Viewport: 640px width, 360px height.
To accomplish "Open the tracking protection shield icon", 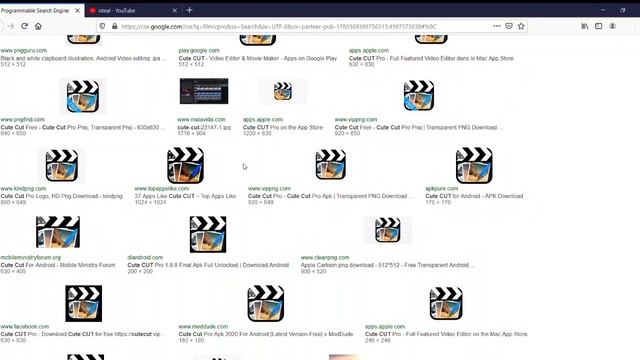I will coord(102,26).
